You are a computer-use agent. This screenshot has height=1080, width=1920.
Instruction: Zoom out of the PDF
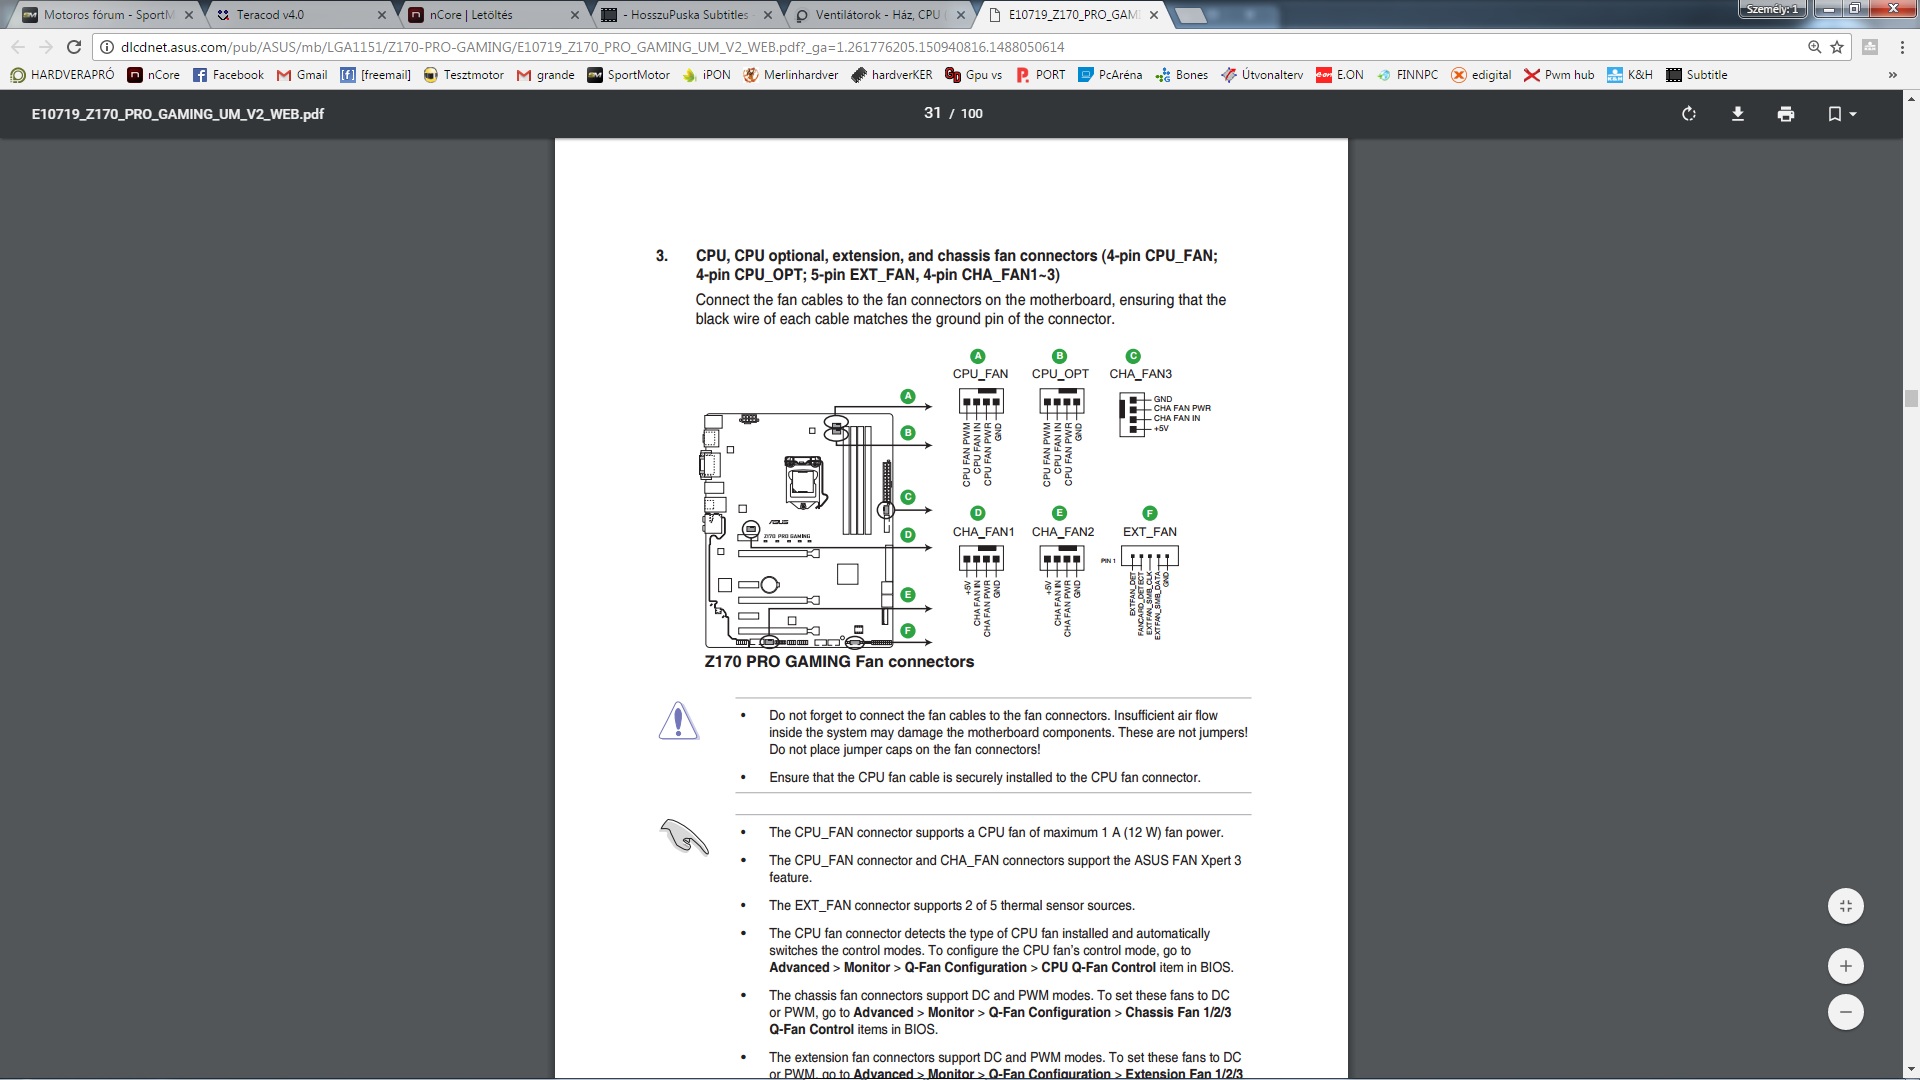point(1846,1012)
